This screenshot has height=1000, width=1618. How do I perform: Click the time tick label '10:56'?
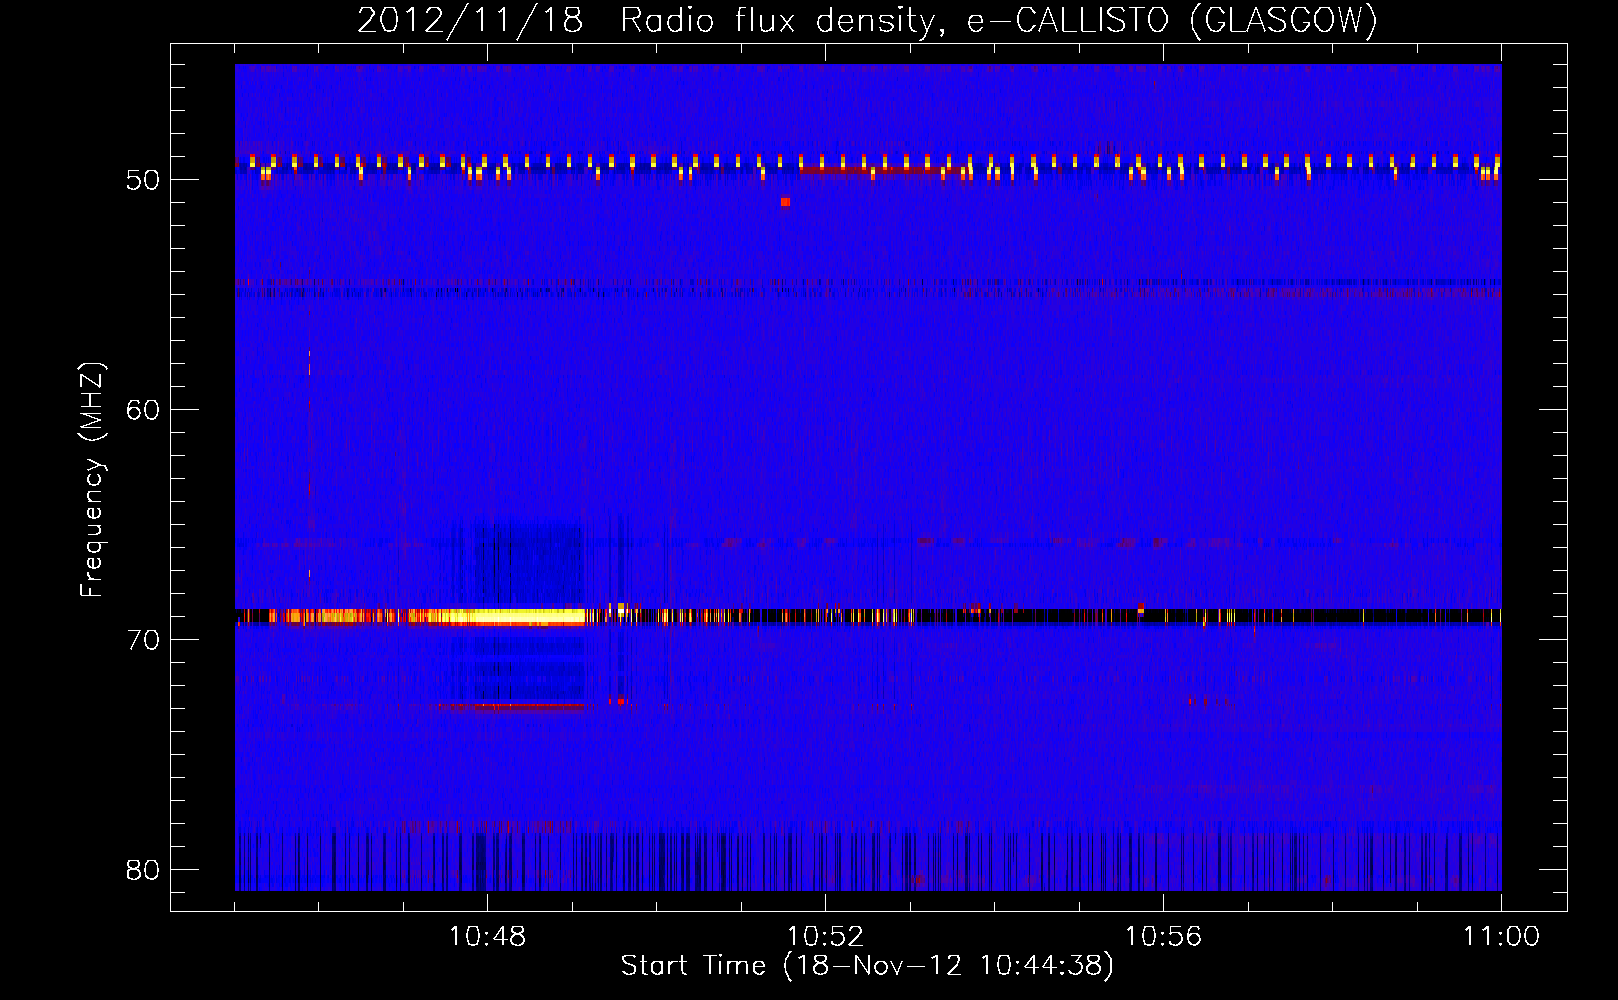coord(1163,937)
